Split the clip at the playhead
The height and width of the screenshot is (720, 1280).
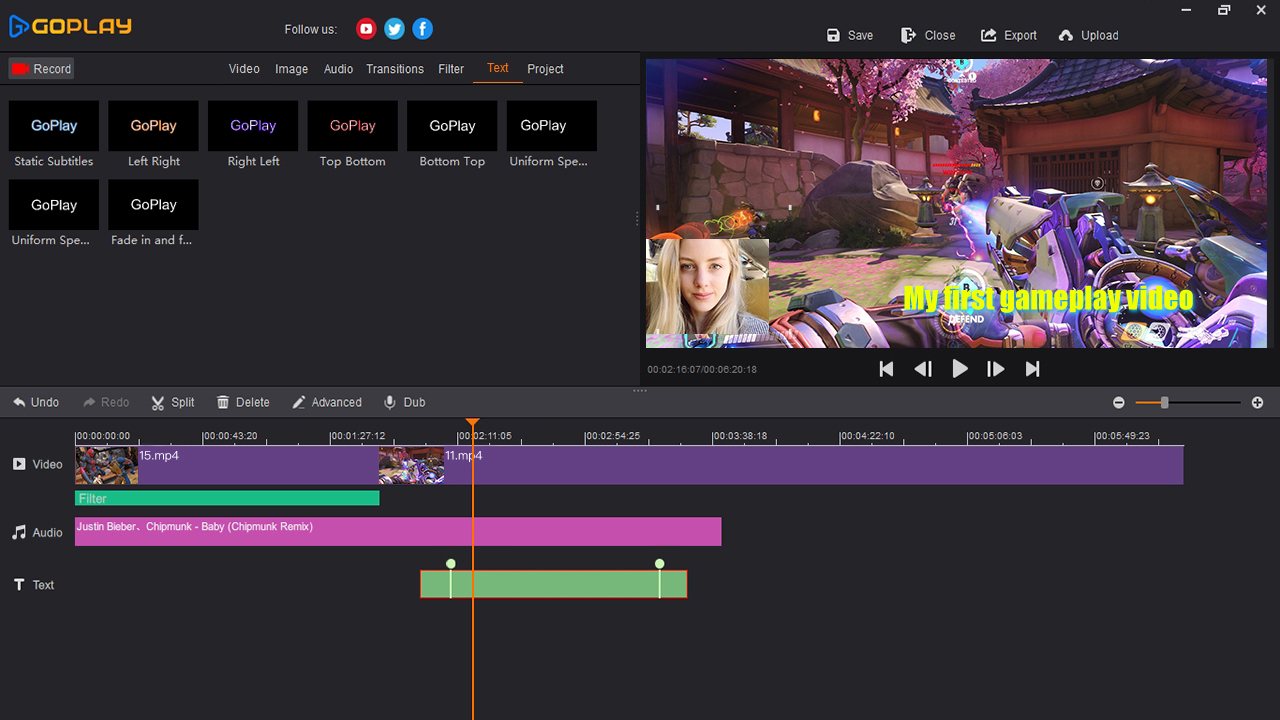point(172,402)
